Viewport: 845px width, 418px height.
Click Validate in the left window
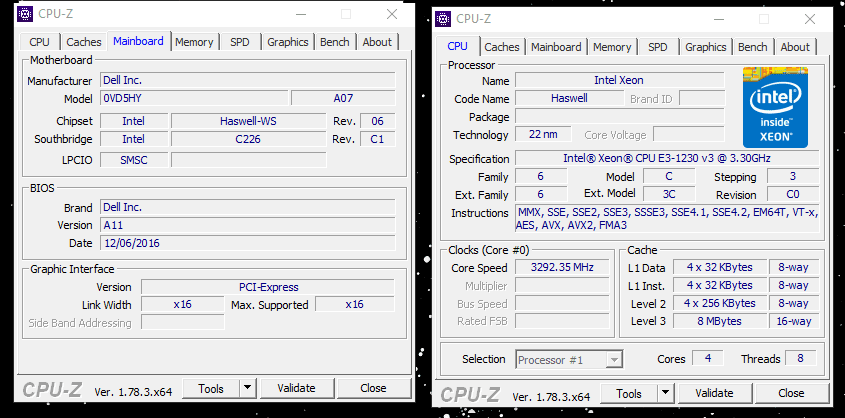click(296, 388)
